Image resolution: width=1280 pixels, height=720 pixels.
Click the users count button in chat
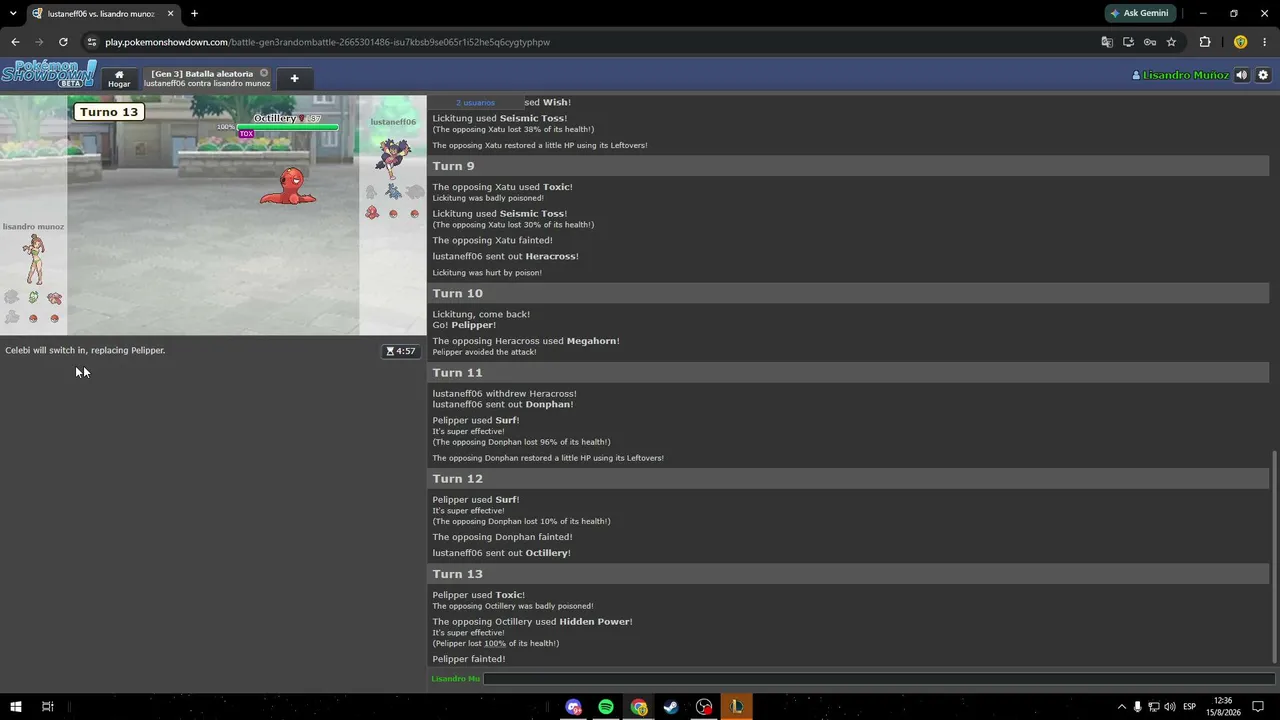[x=475, y=102]
